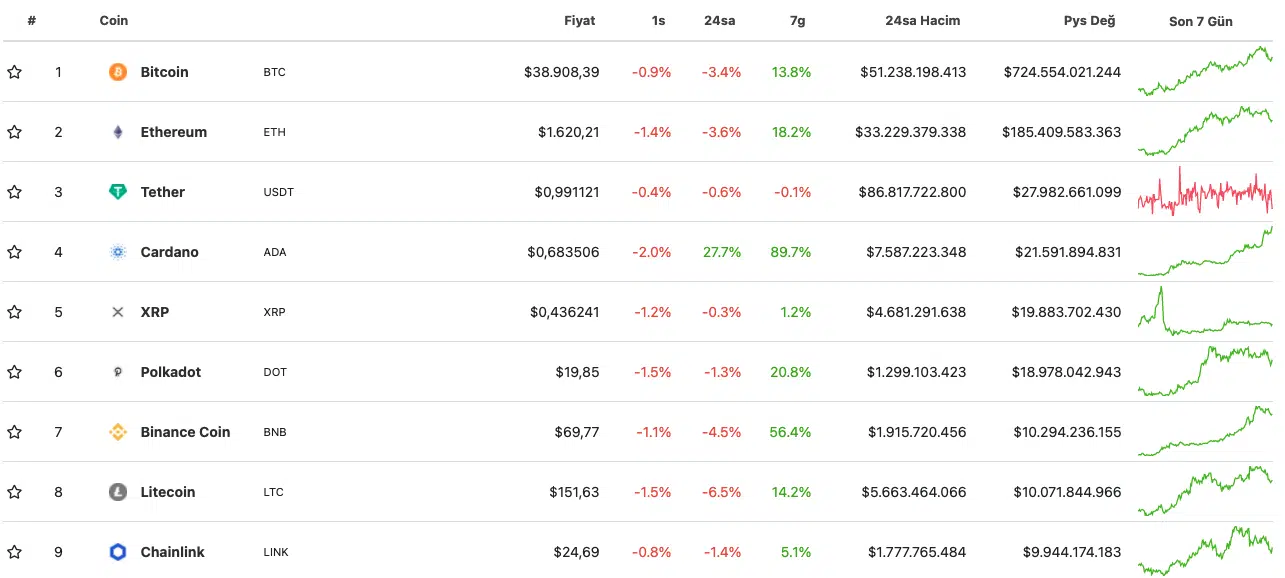1285x578 pixels.
Task: Click the Litecoin logo icon
Action: pyautogui.click(x=118, y=492)
